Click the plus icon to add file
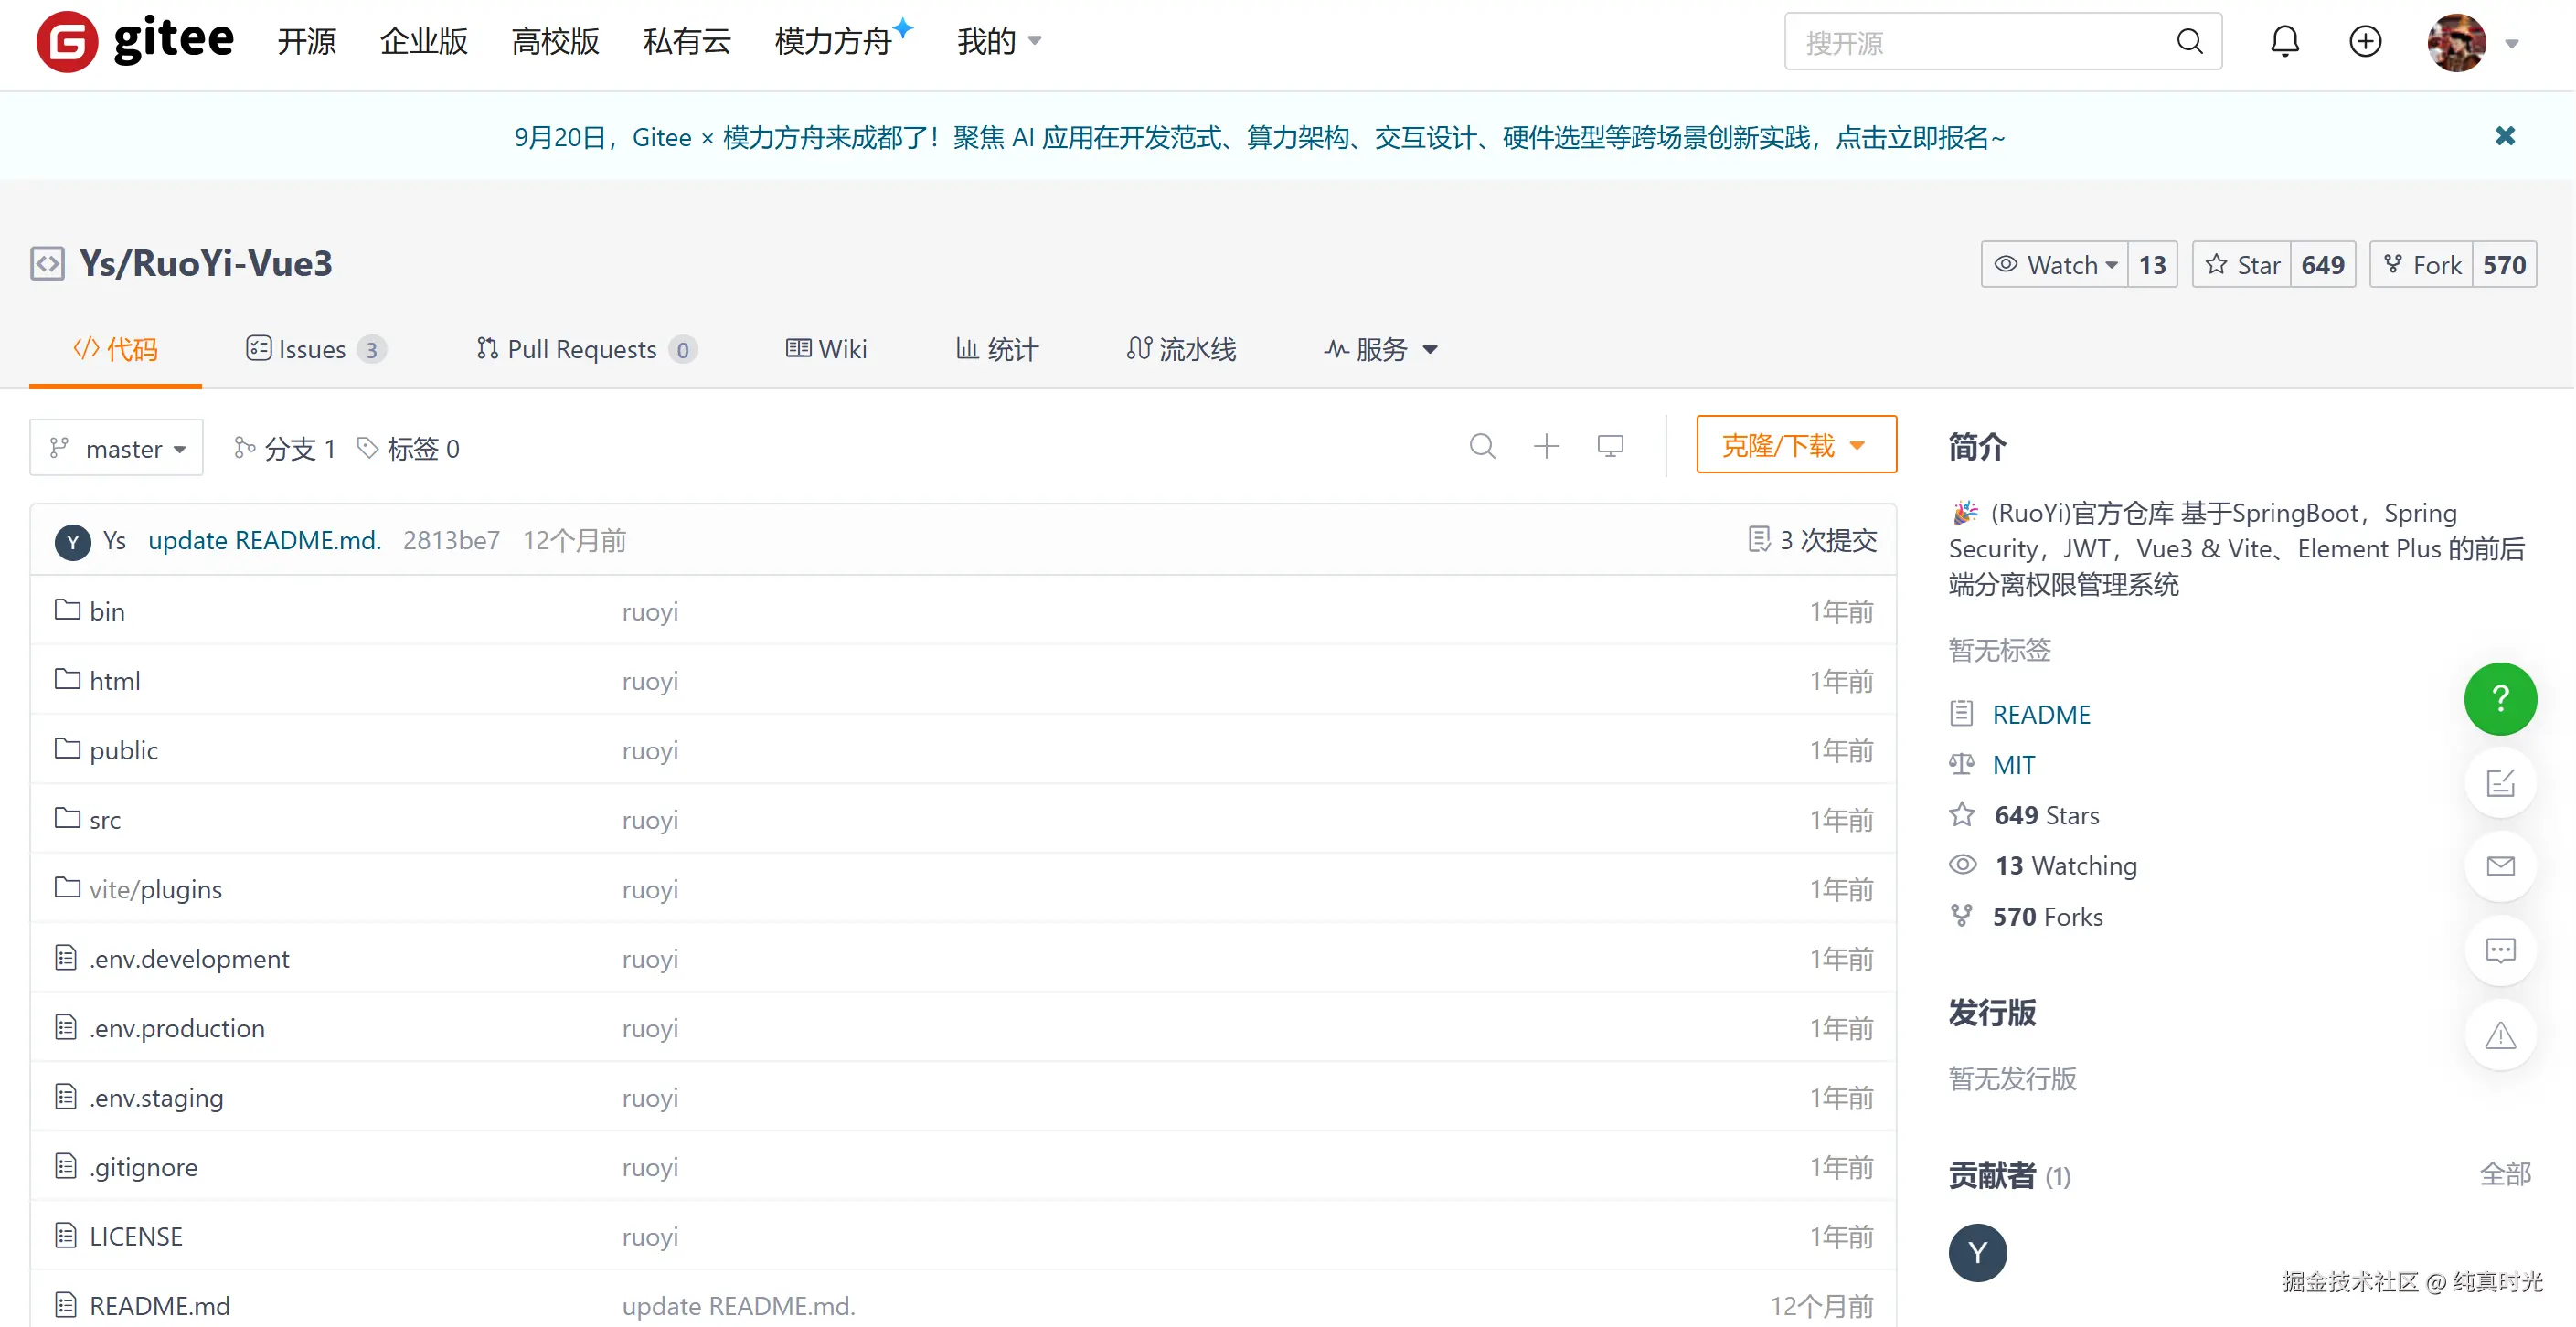Screen dimensions: 2576x1327 1546,446
